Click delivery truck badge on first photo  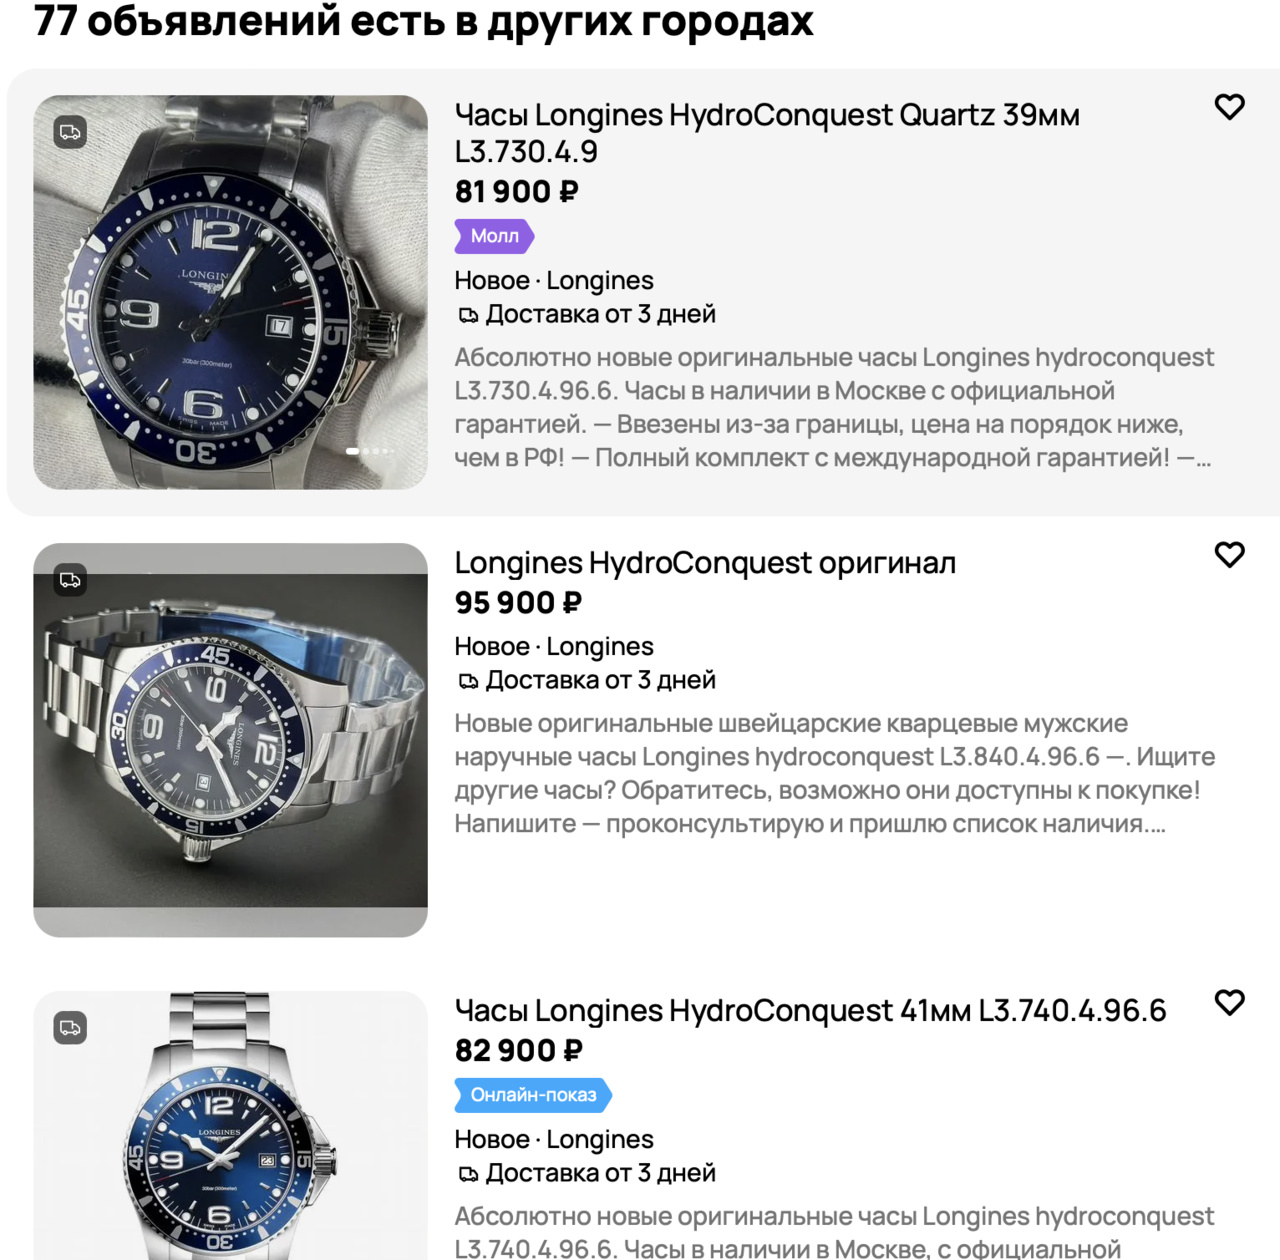click(x=70, y=132)
